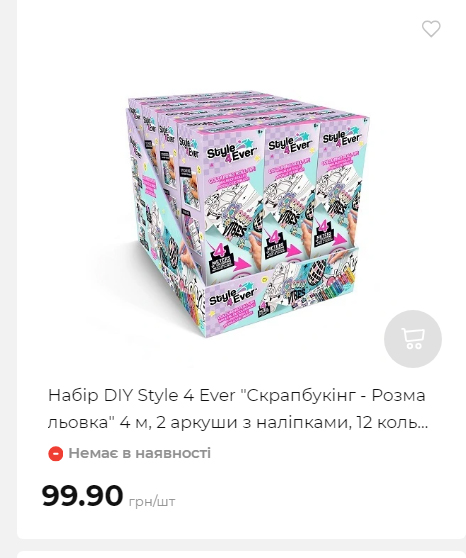Select the "Немає в наявності" status text

pos(140,453)
